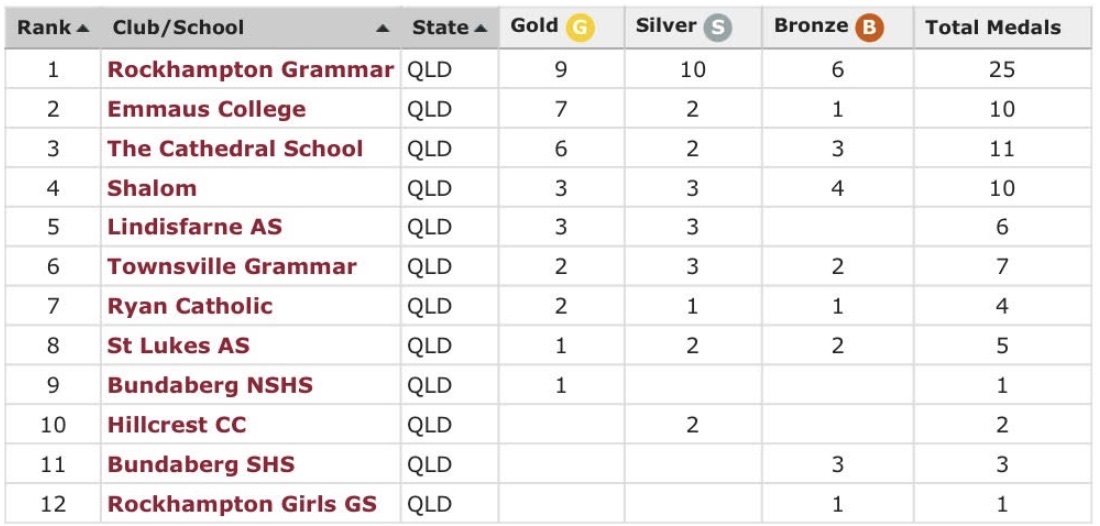Click the bronze medal B icon
Screen dimensions: 1100x526
coord(869,28)
